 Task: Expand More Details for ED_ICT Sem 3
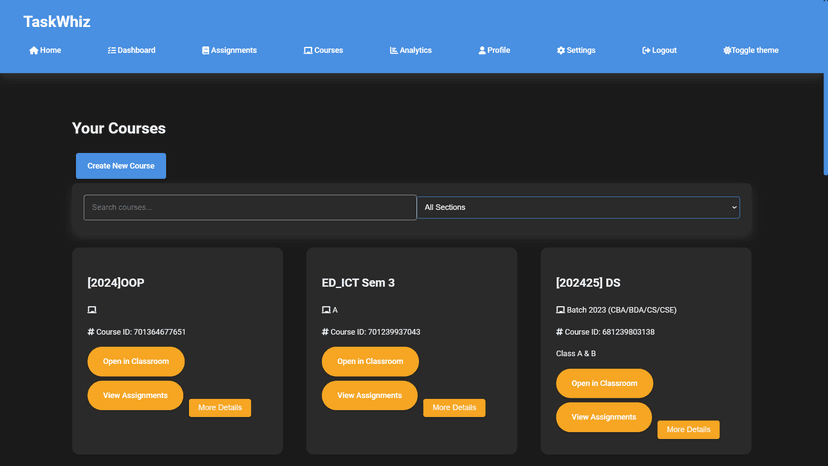click(x=454, y=407)
